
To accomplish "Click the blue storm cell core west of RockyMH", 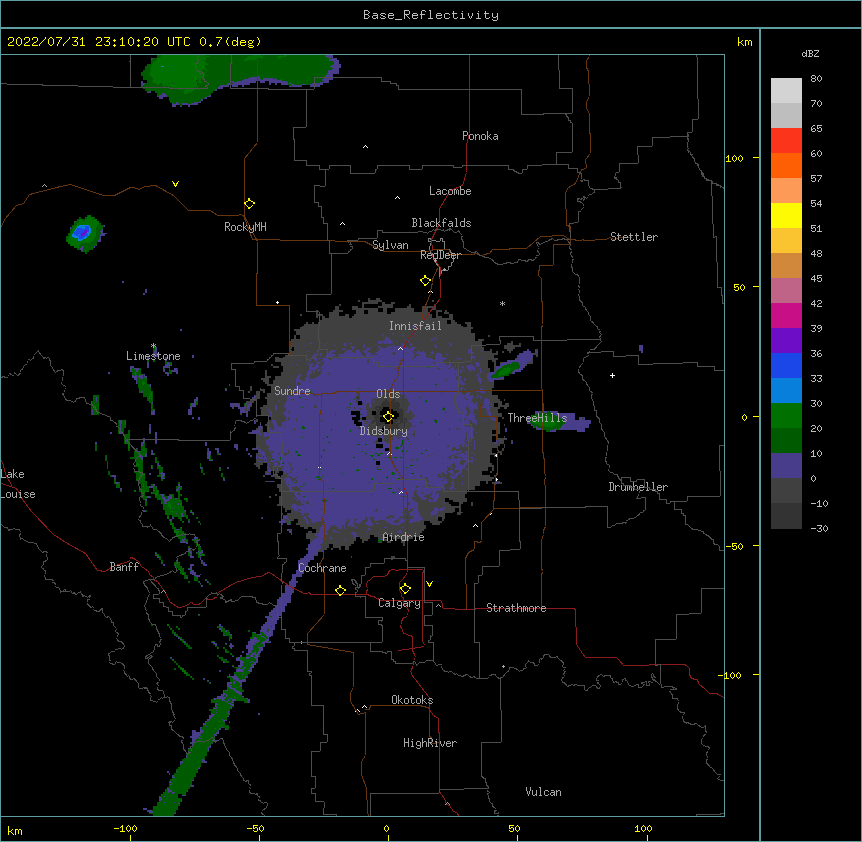I will coord(81,232).
